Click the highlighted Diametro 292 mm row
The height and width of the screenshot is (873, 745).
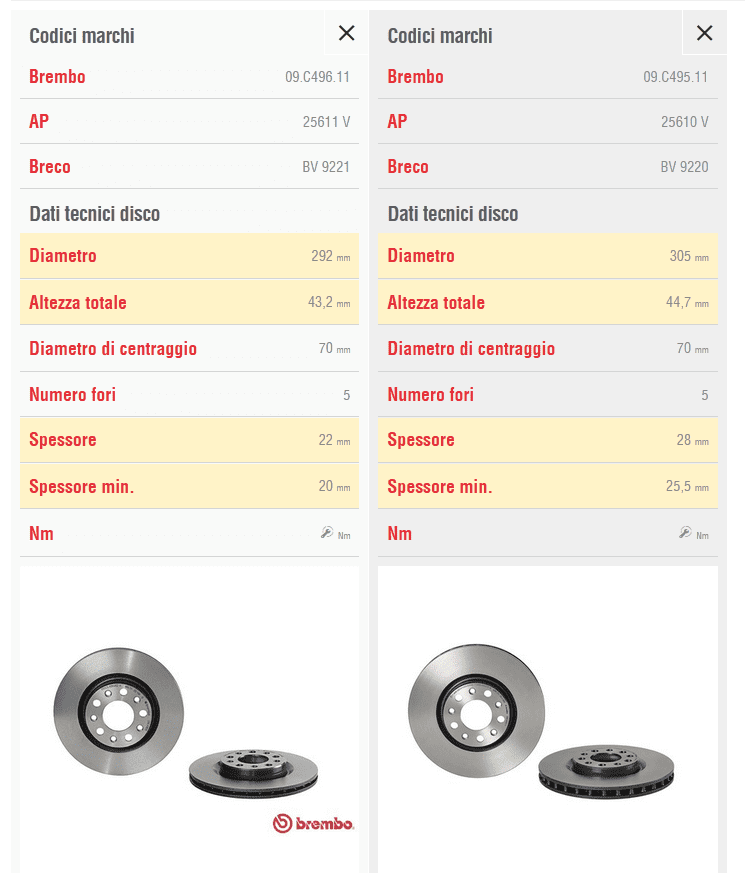[x=189, y=256]
